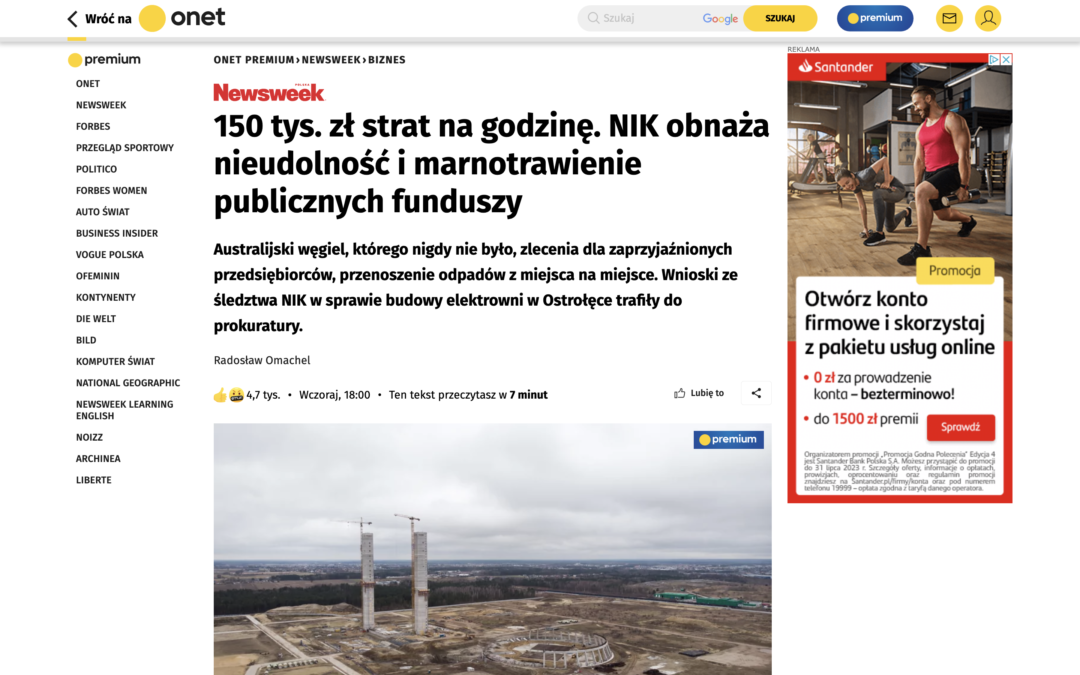The width and height of the screenshot is (1080, 675).
Task: Click the reactions emoji count 4,7 tys.
Action: click(247, 395)
